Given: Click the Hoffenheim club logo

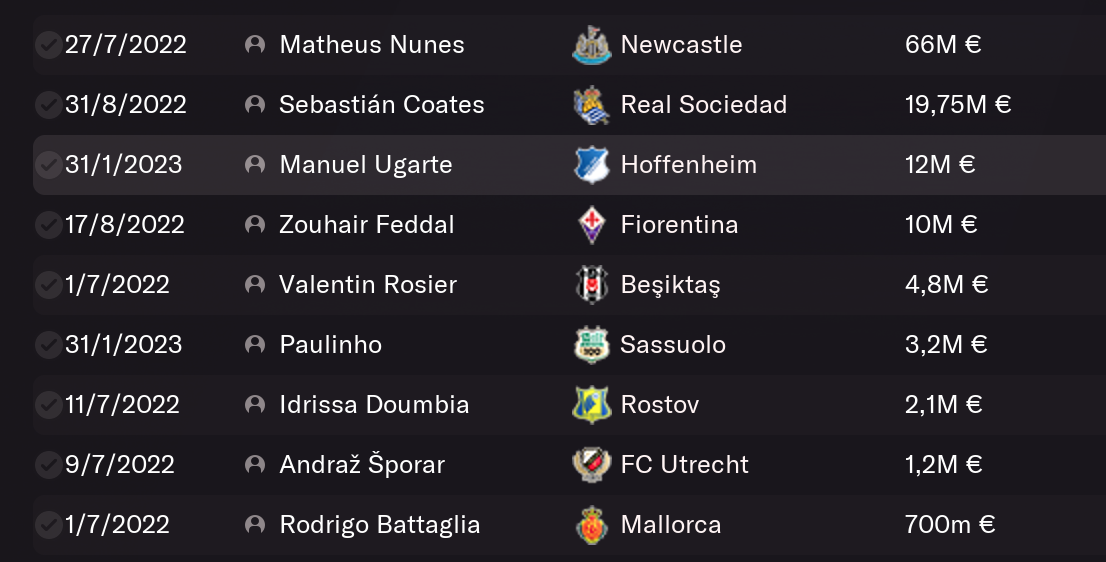Looking at the screenshot, I should (591, 165).
